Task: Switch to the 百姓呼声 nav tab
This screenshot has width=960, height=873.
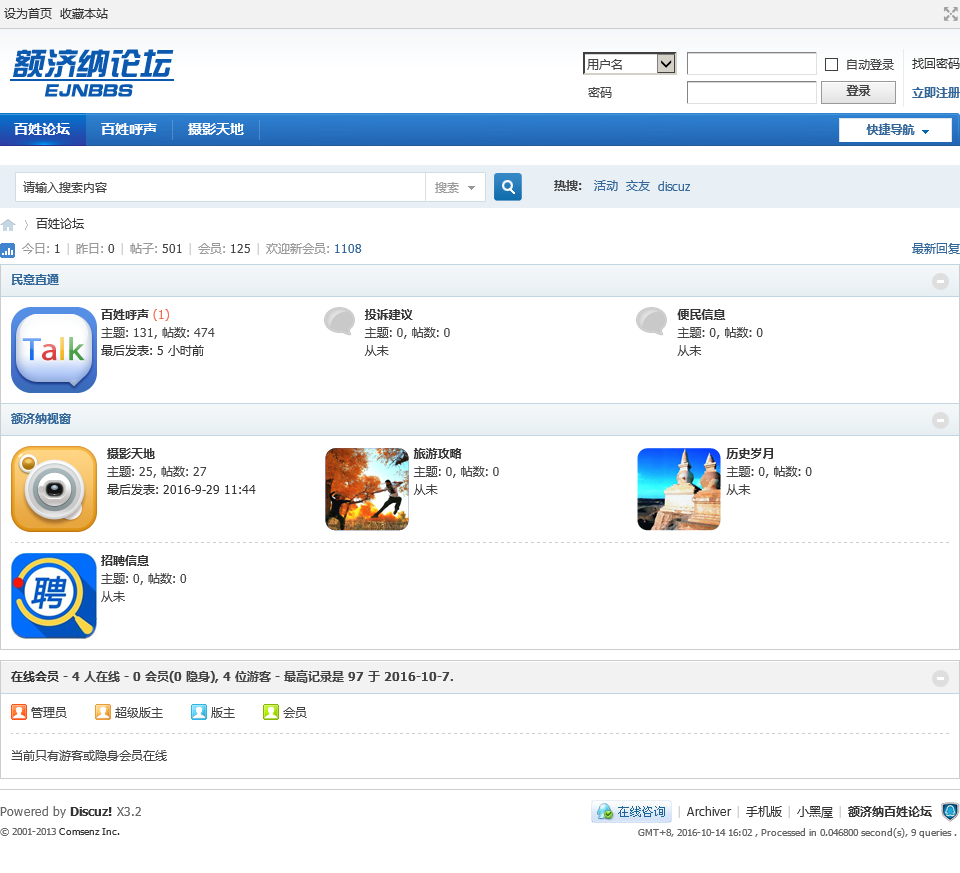Action: pos(129,129)
